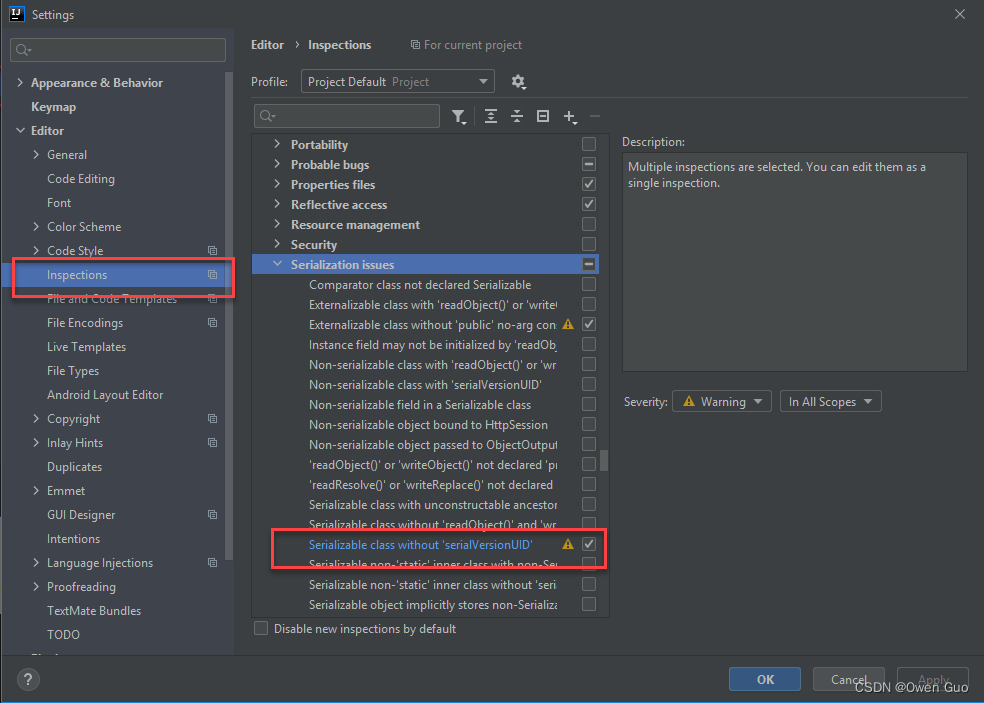Select TODO settings page

63,635
